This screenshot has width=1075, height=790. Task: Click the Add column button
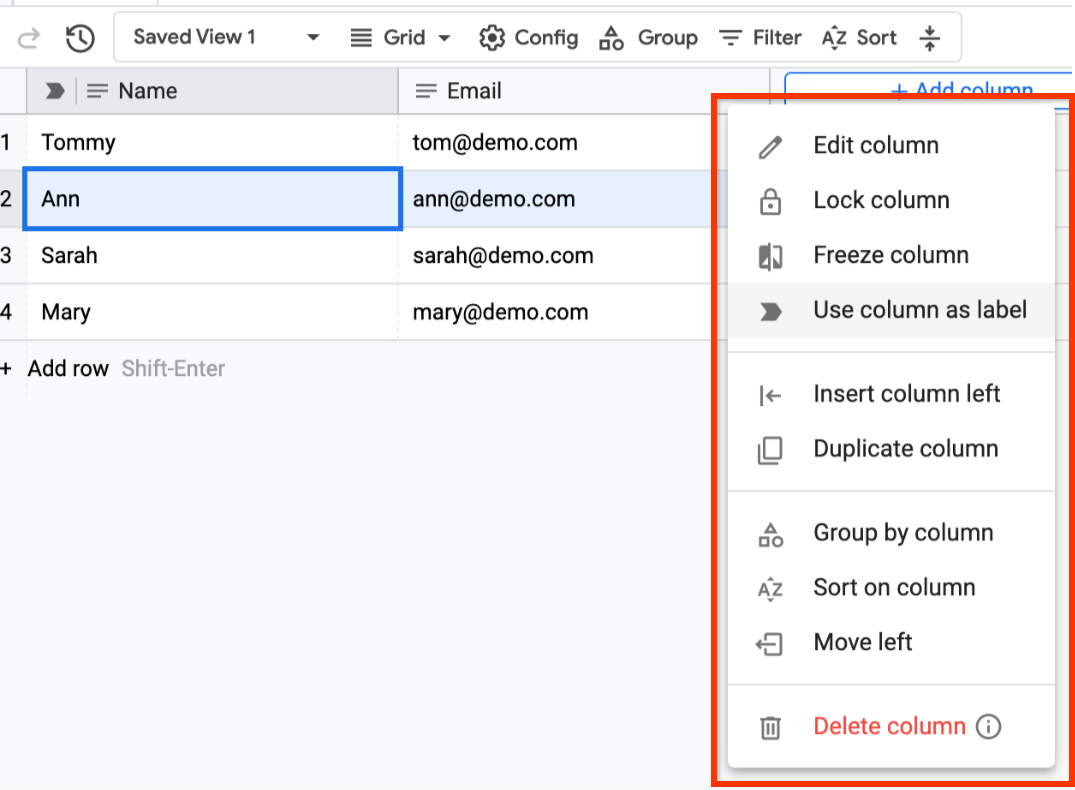pos(961,90)
